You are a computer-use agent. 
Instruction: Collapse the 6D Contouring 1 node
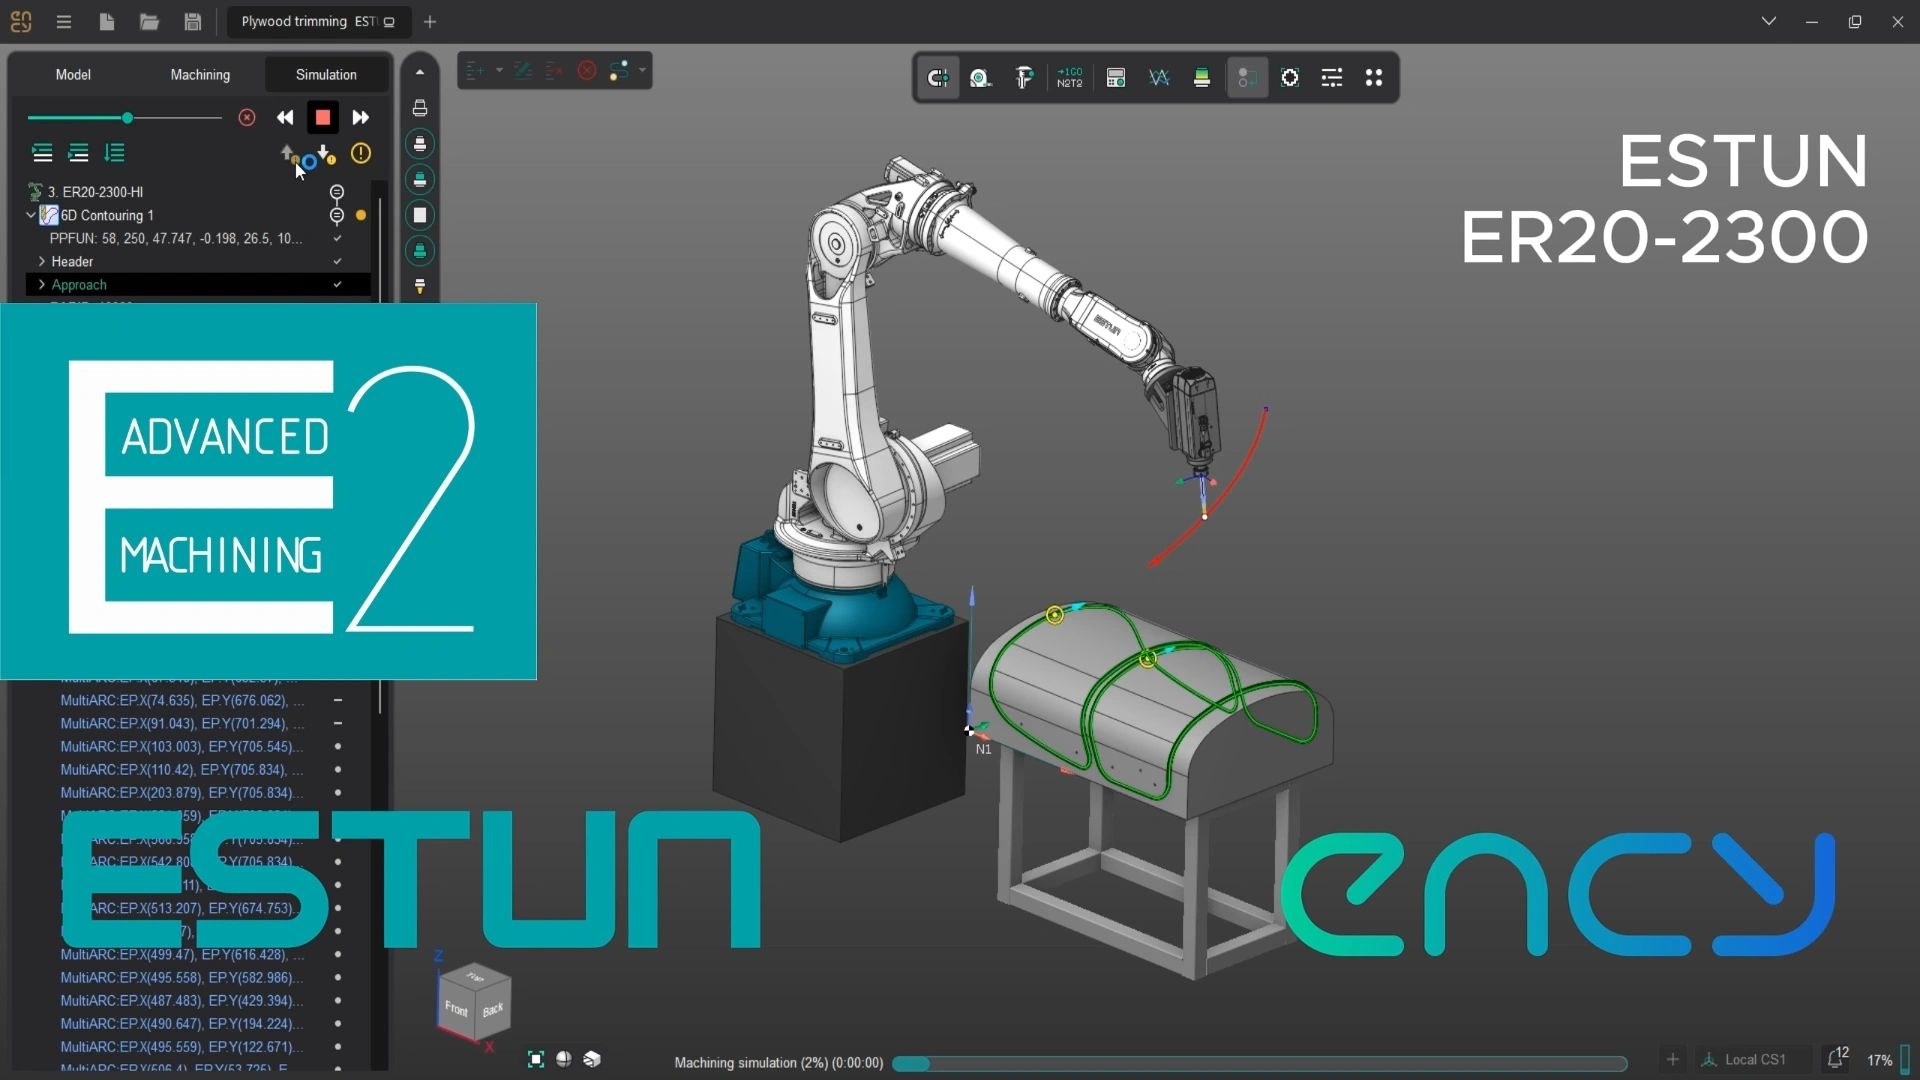click(x=31, y=215)
